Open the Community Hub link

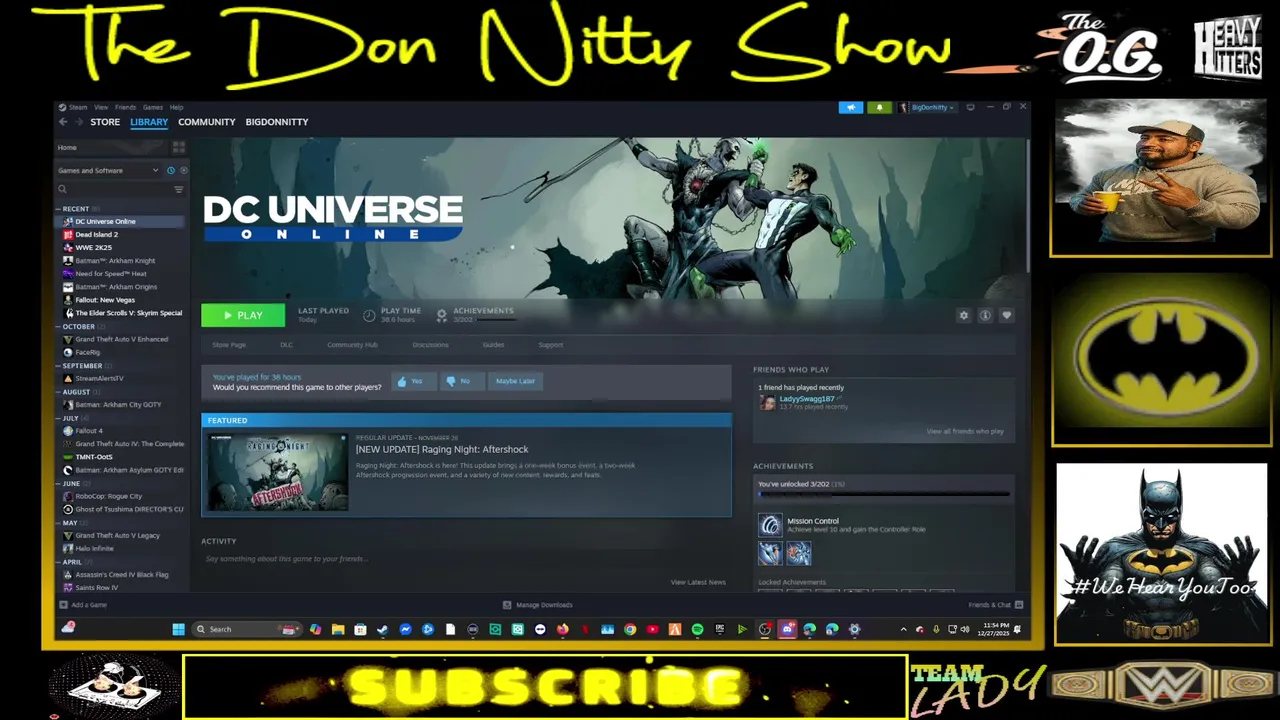pyautogui.click(x=352, y=345)
